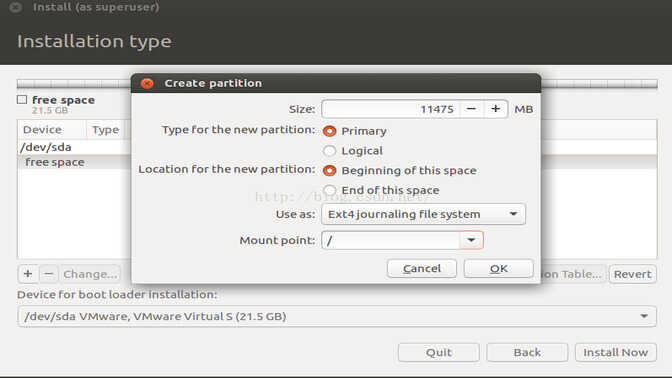Remove partition using the minus icon
This screenshot has height=378, width=672.
point(49,274)
